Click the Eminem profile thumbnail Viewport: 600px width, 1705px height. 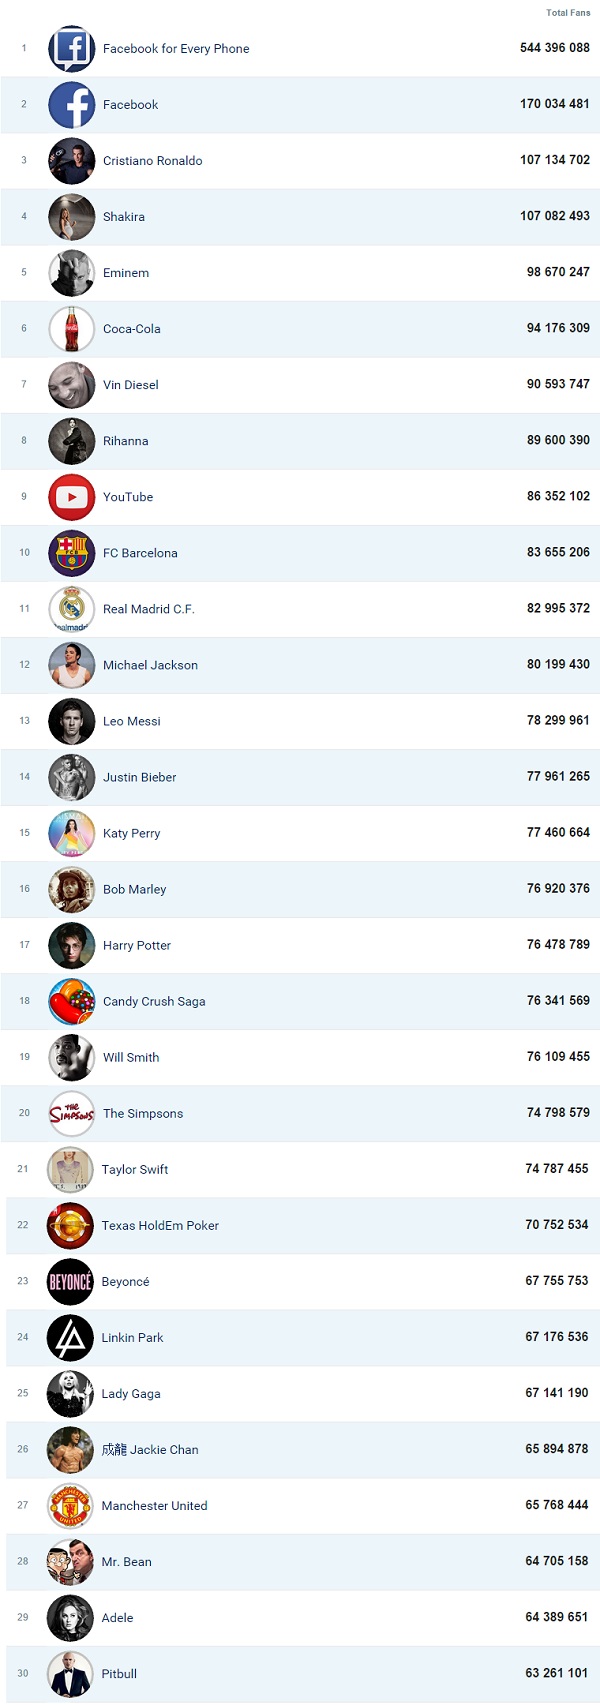tap(71, 273)
